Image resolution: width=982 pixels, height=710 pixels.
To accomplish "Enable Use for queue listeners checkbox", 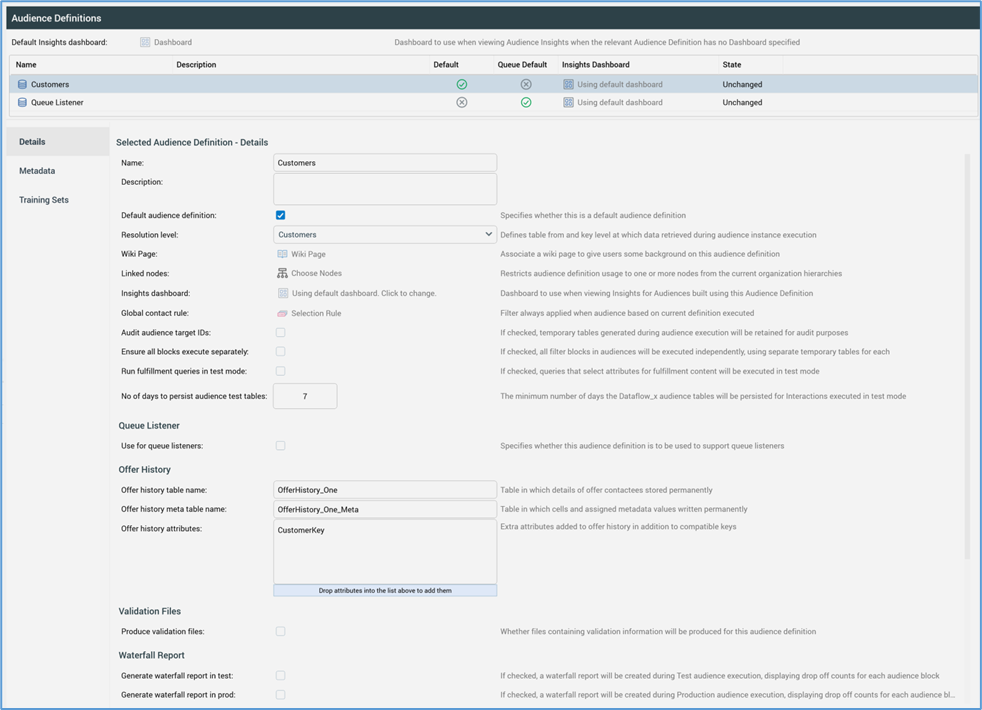I will [280, 446].
